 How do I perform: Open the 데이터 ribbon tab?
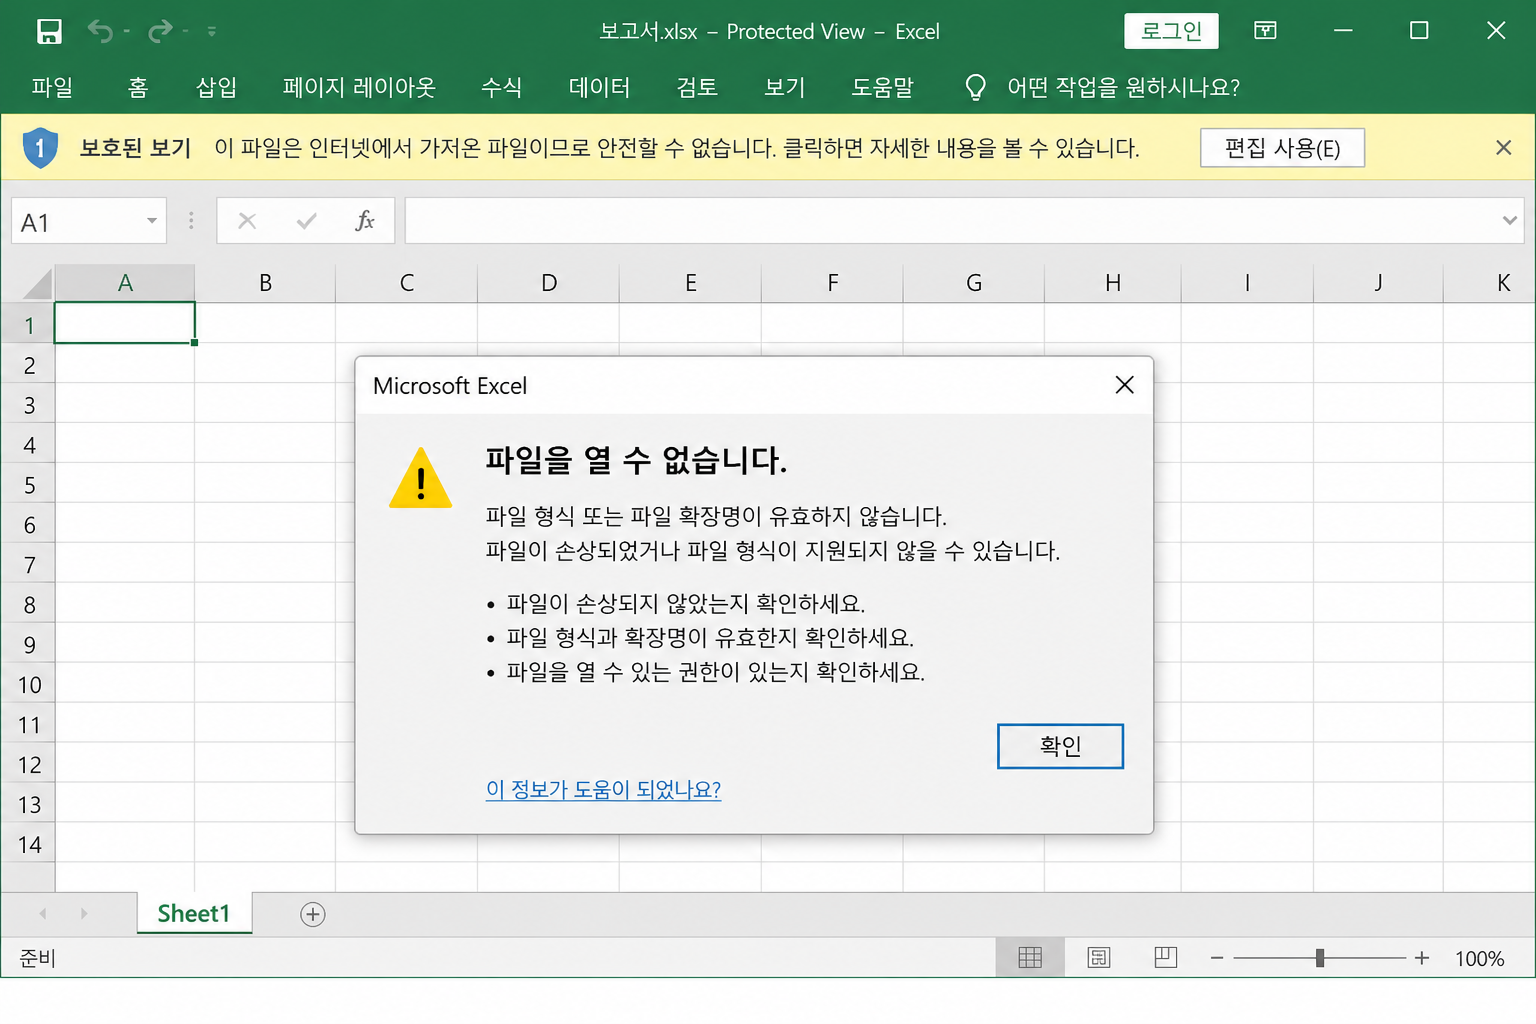(x=600, y=88)
